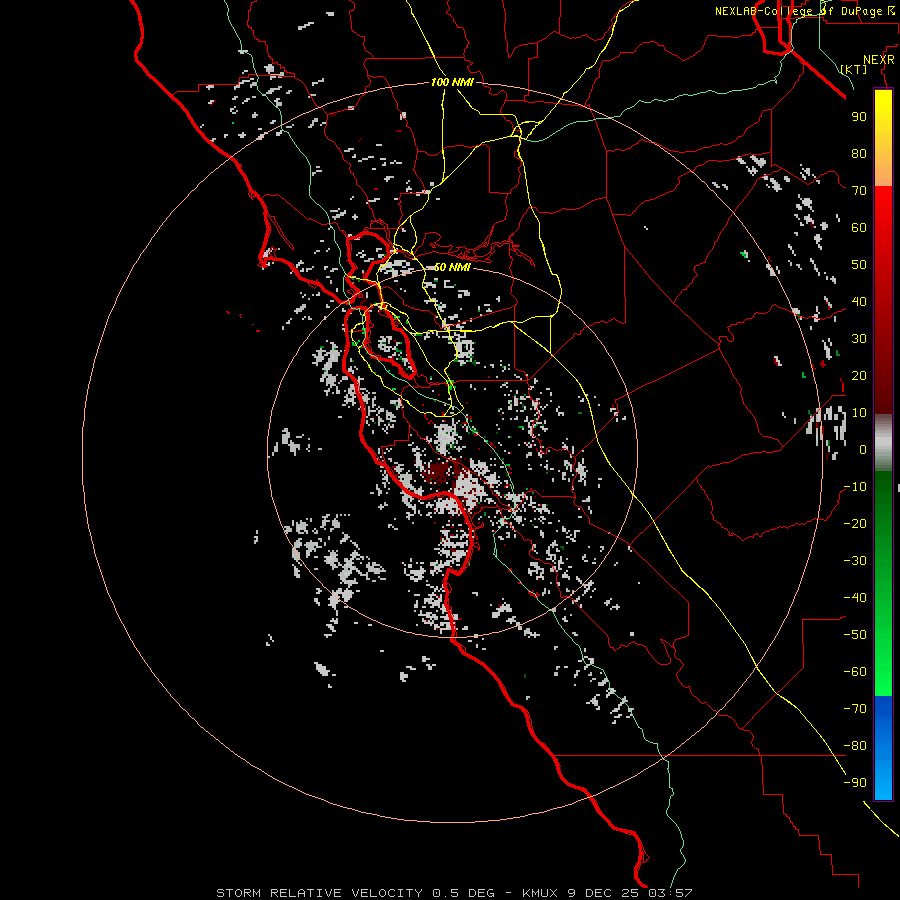Image resolution: width=900 pixels, height=900 pixels.
Task: Click the bright green segment of the color bar
Action: (883, 584)
